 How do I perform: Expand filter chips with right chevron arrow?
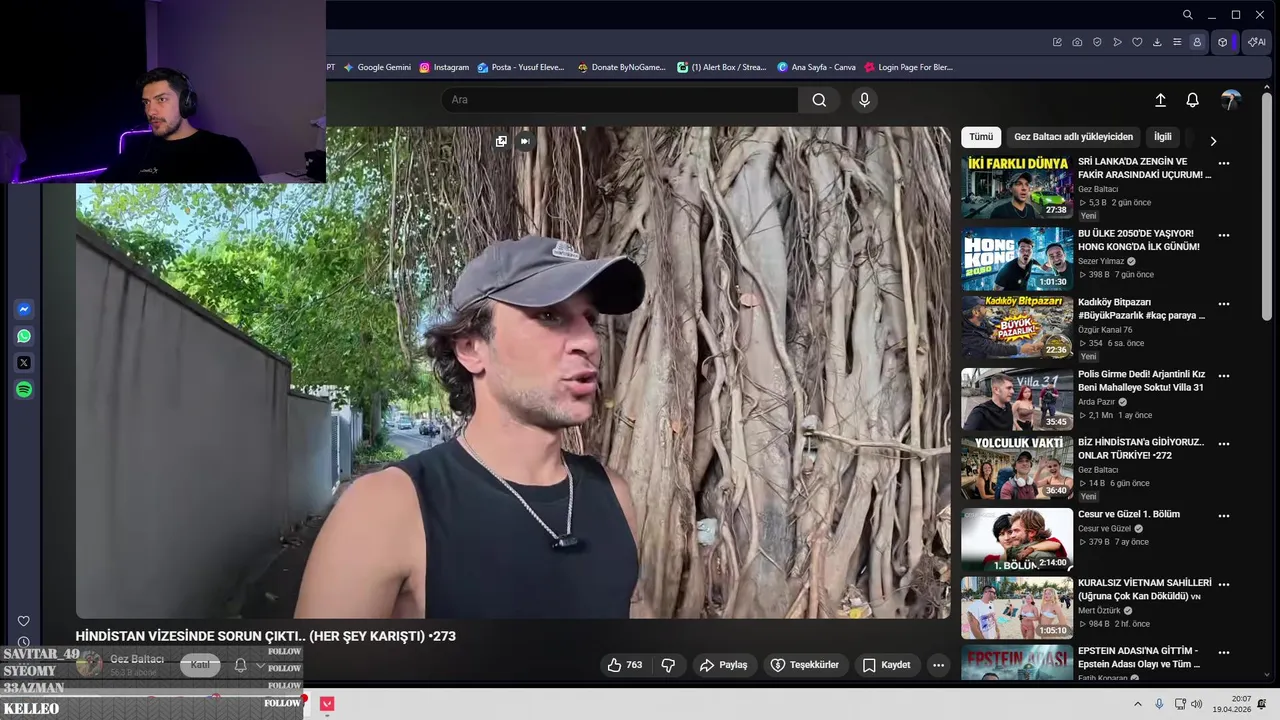(x=1213, y=141)
